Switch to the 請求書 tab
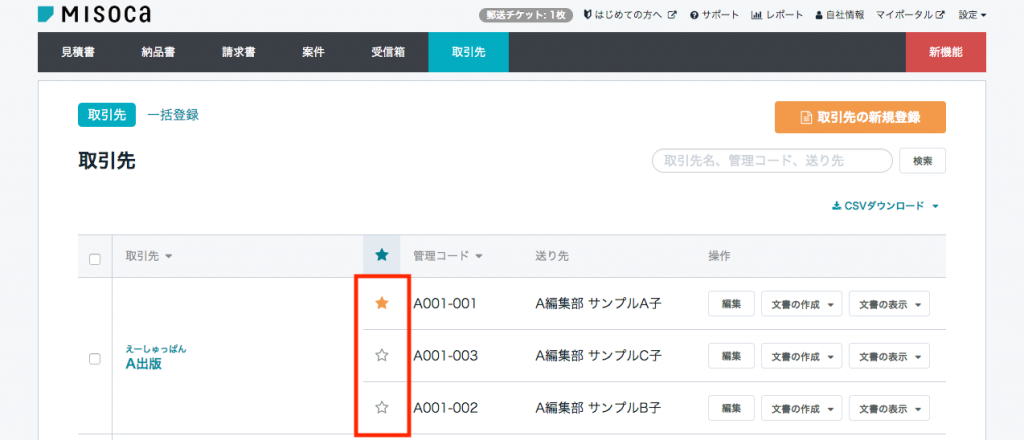The height and width of the screenshot is (440, 1024). (x=238, y=52)
